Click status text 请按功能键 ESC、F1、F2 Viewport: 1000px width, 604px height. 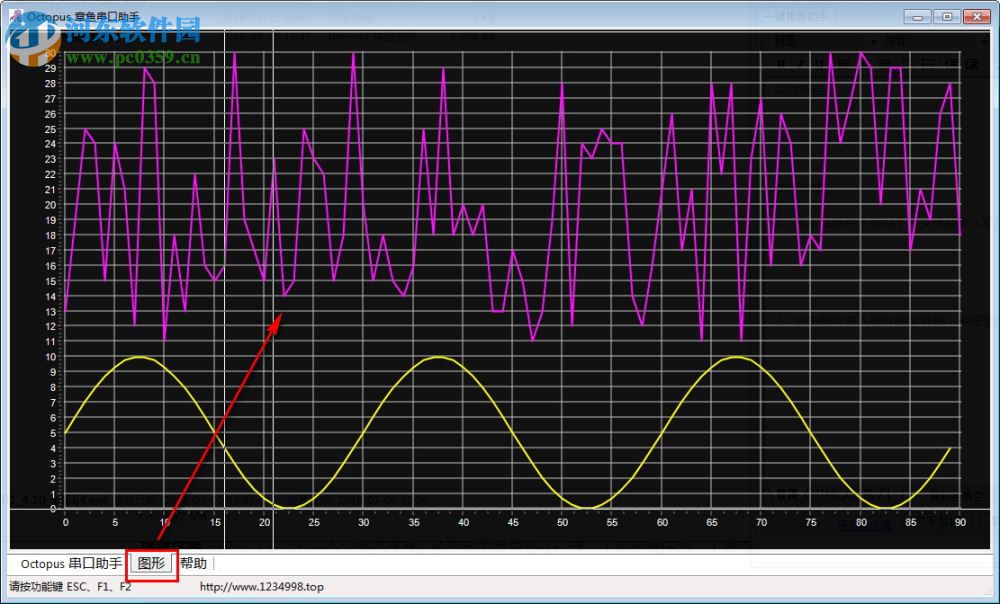(70, 587)
